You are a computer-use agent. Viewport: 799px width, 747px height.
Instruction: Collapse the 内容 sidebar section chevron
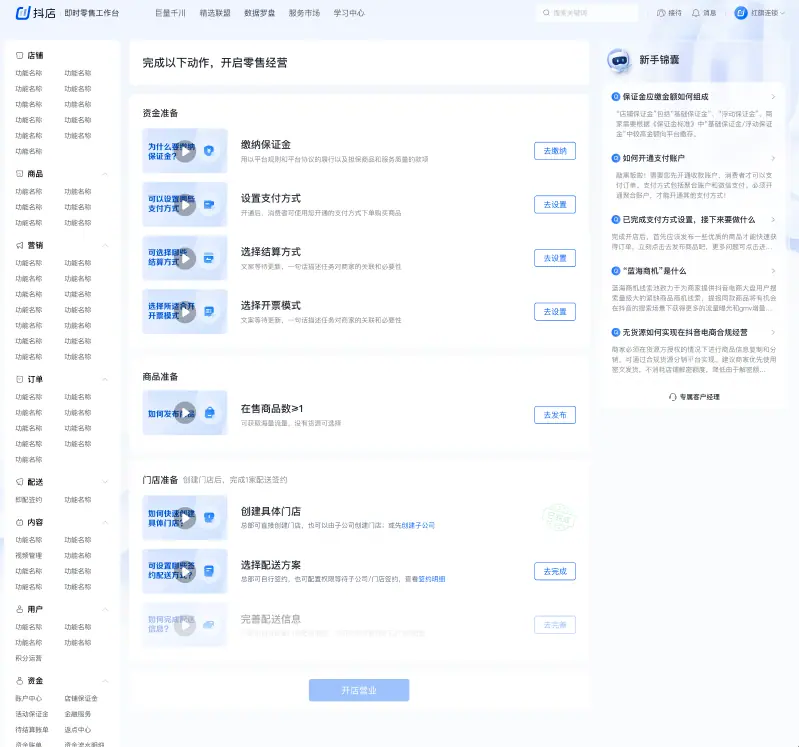pos(105,522)
